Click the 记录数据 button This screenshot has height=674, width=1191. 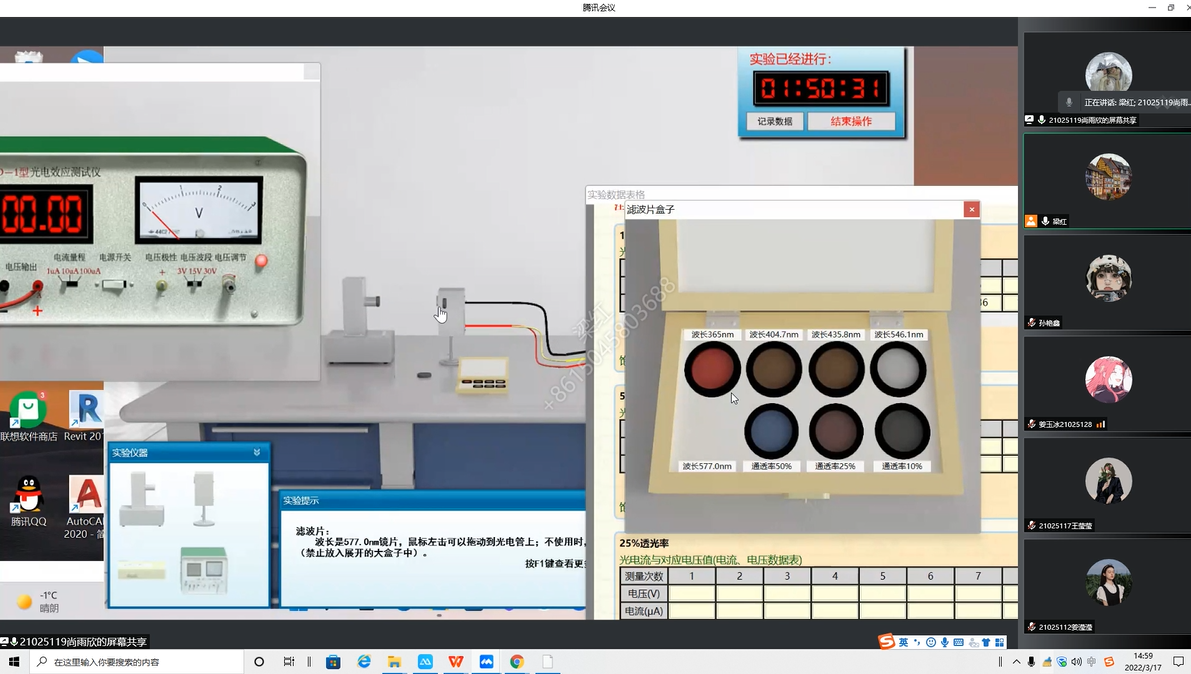tap(774, 121)
